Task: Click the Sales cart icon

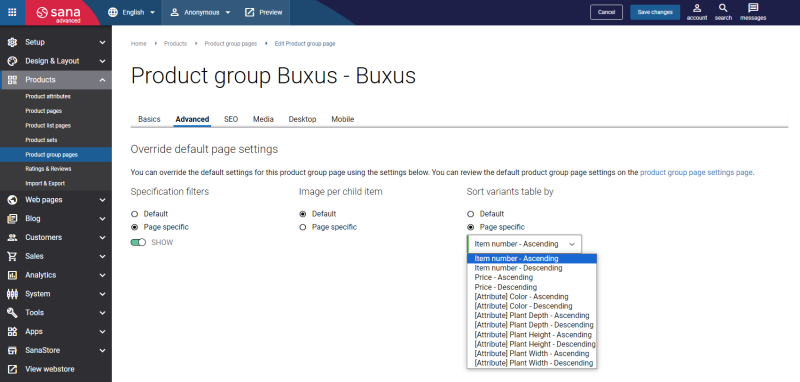Action: [12, 256]
